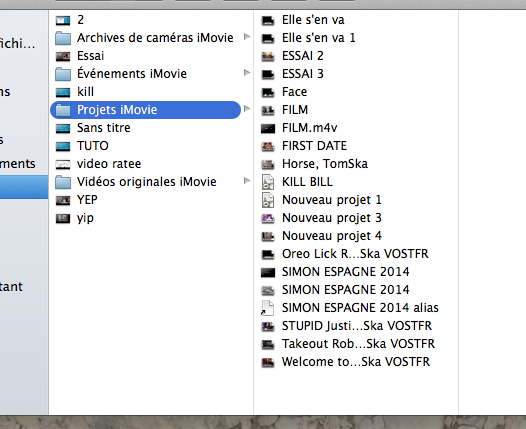Click the sidebar item ending in 'ments'
Image resolution: width=526 pixels, height=429 pixels.
[x=18, y=164]
